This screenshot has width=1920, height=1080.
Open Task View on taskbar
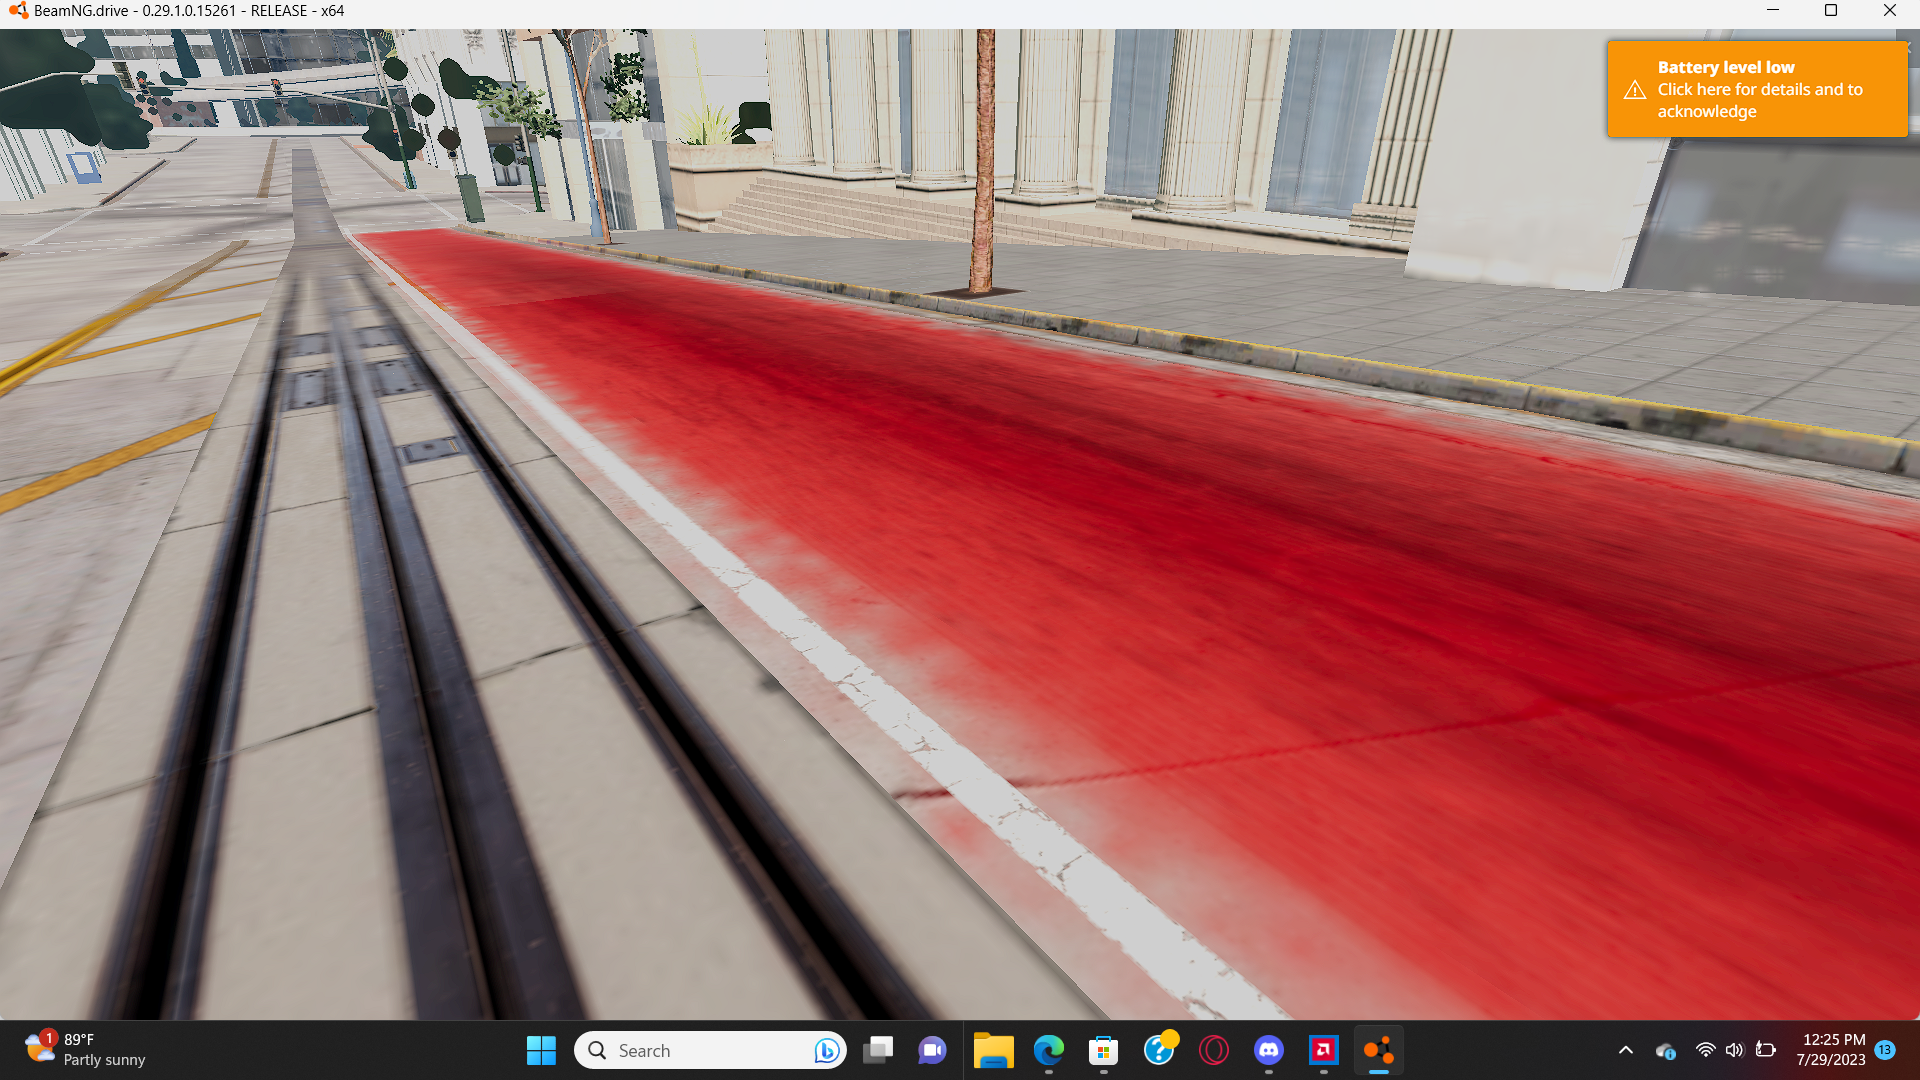878,1050
